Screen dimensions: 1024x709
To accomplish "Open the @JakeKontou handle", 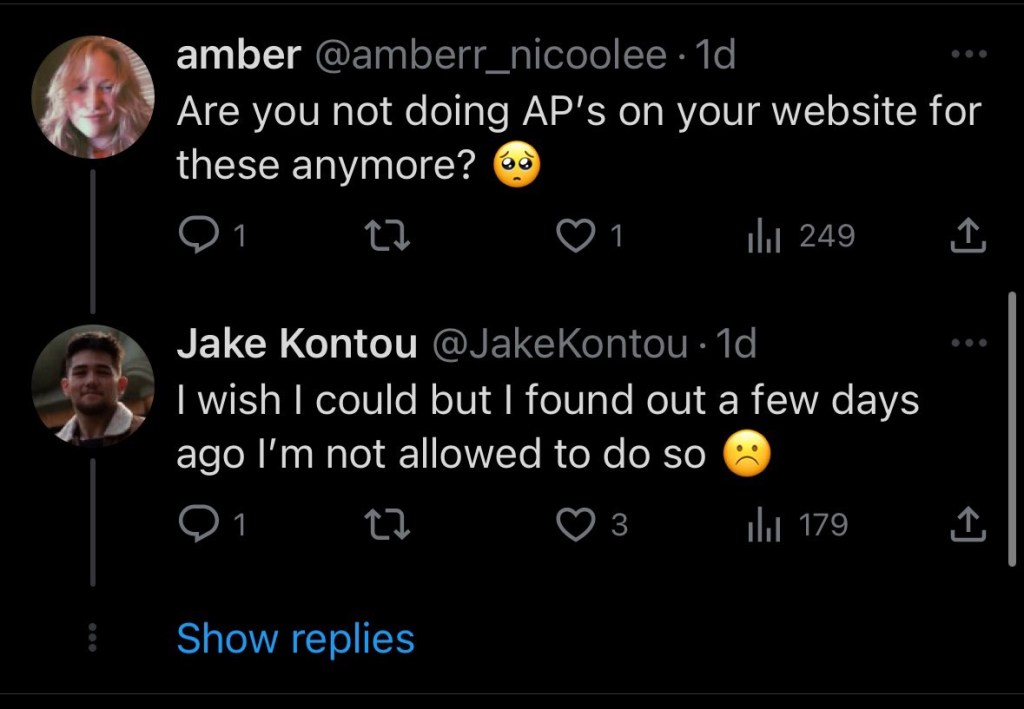I will [559, 345].
